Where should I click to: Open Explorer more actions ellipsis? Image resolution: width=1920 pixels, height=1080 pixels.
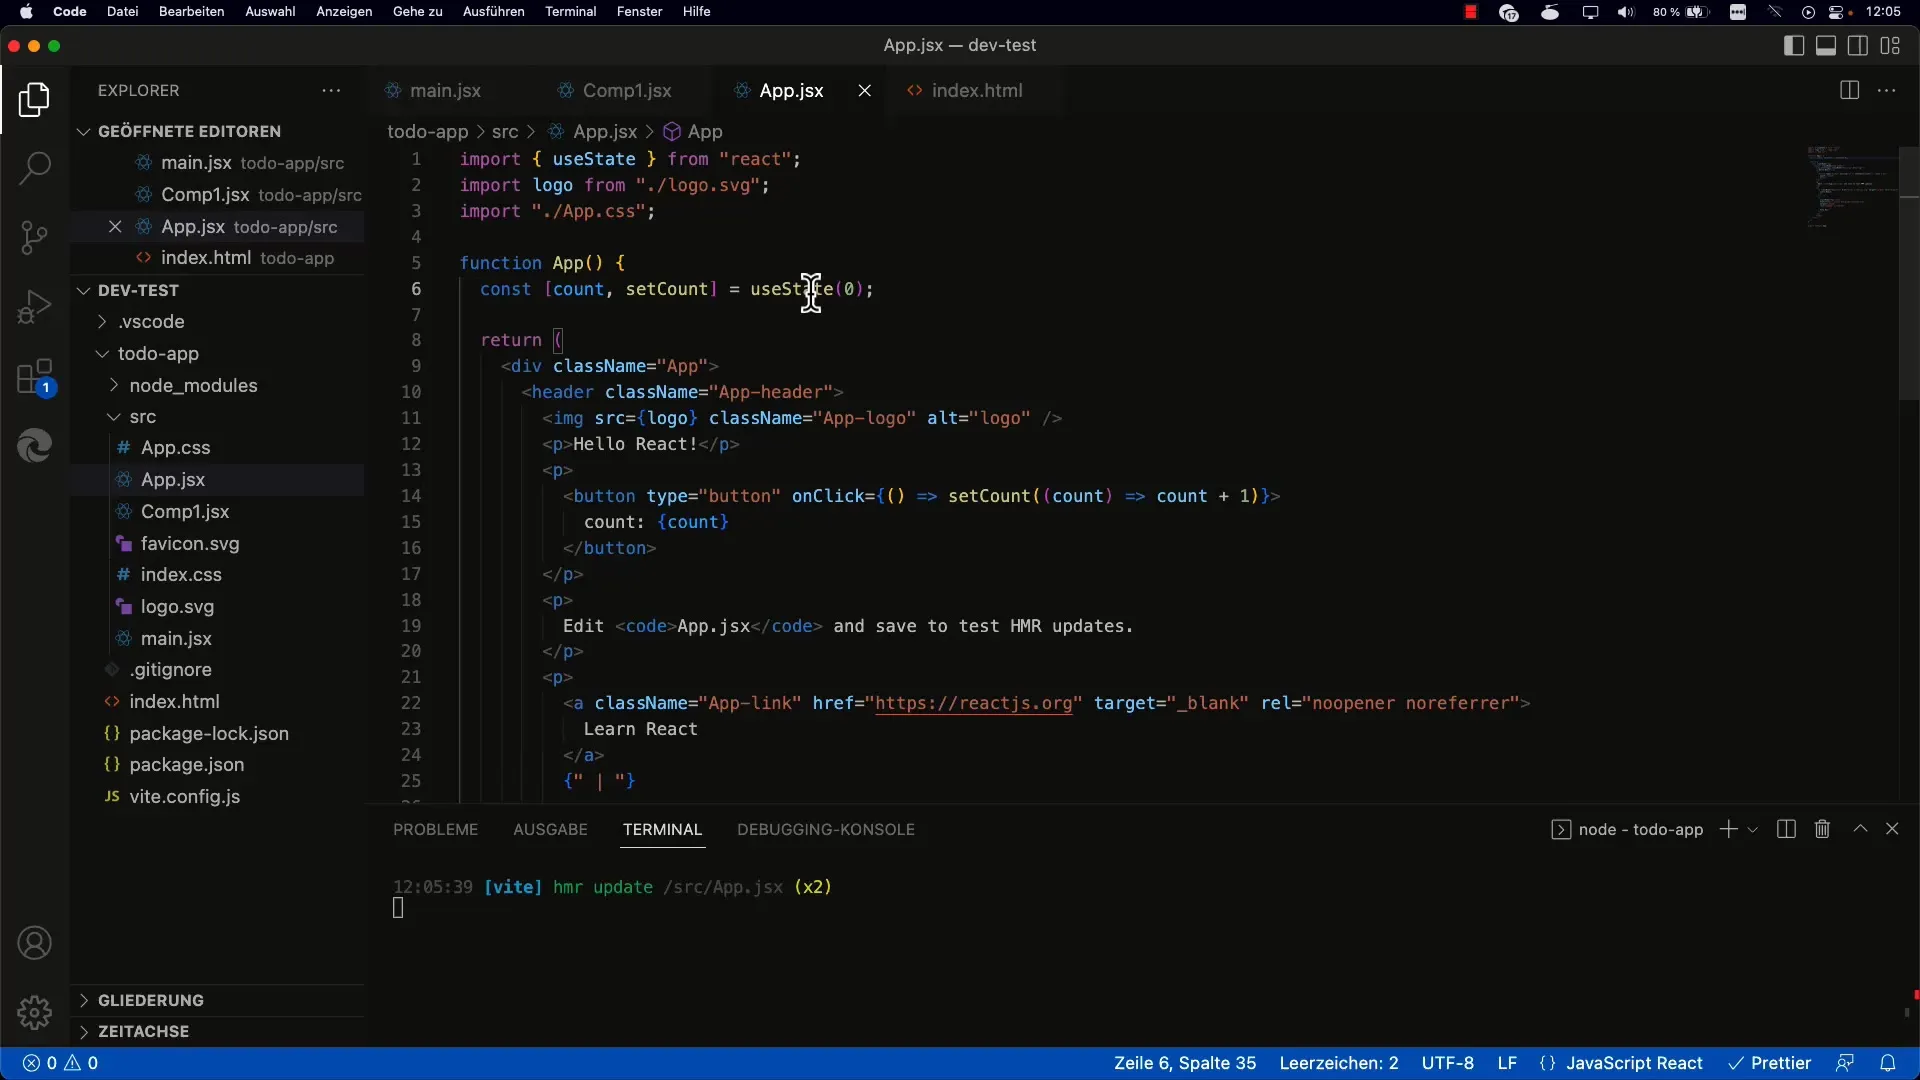click(331, 91)
